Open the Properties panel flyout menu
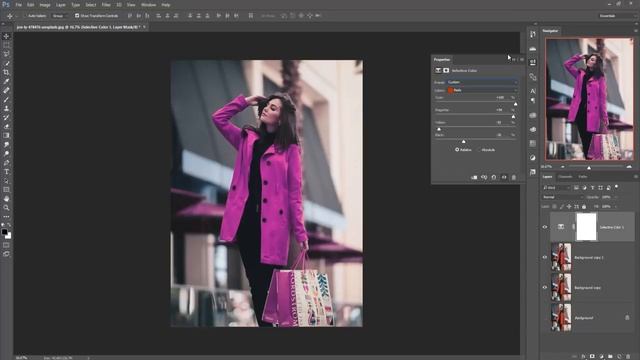640x360 pixels. pos(522,60)
